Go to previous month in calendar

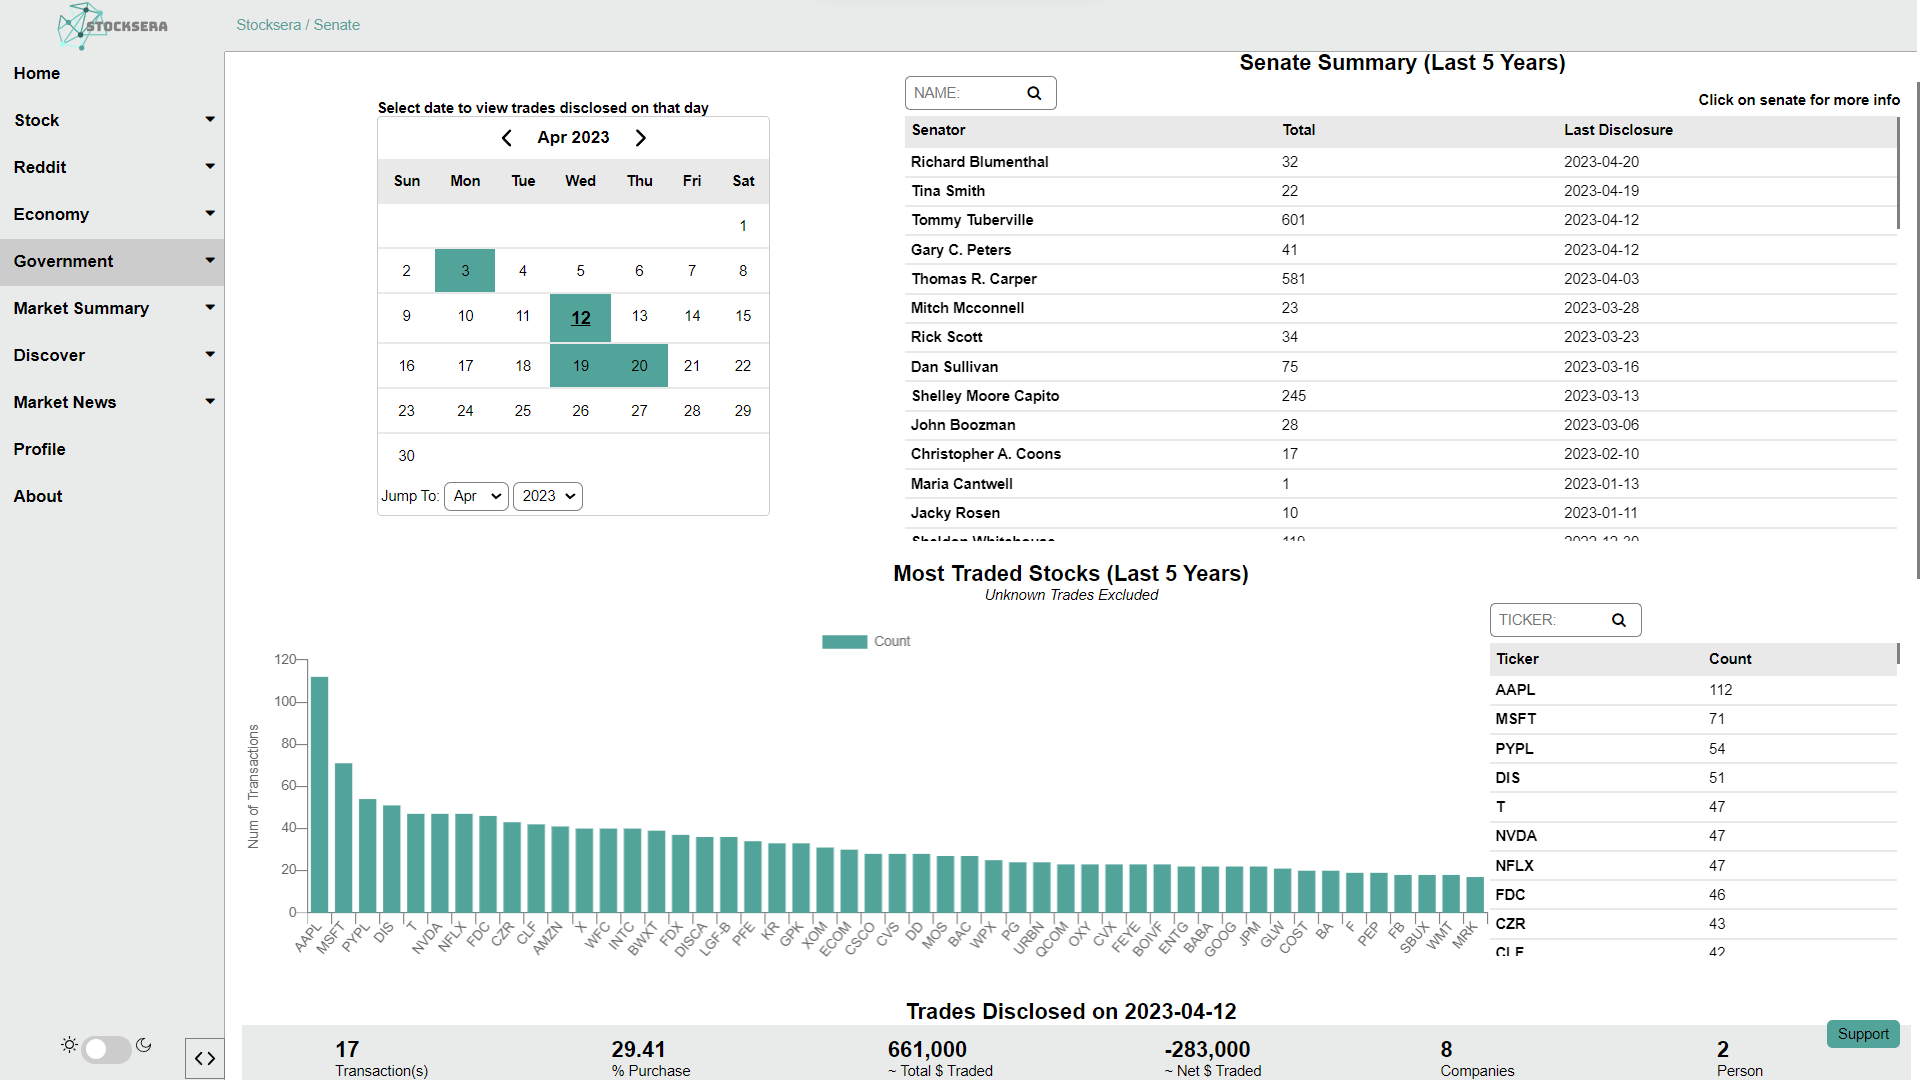click(507, 138)
